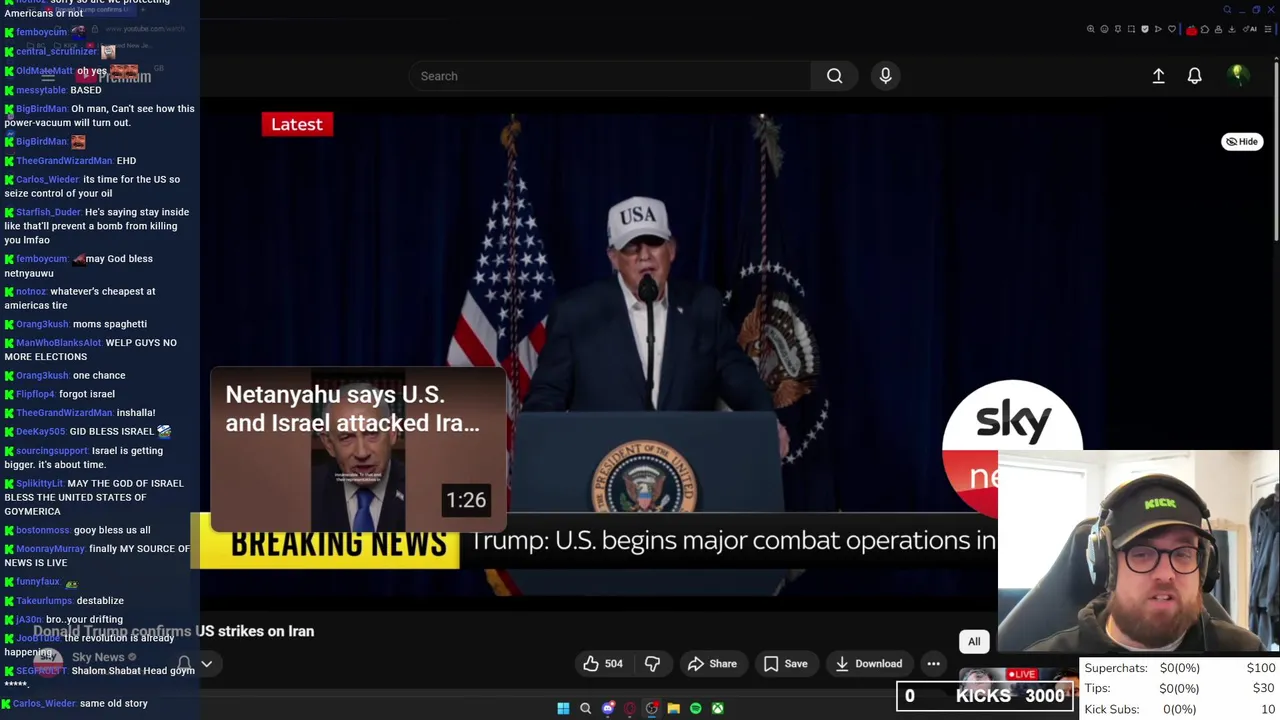Open the upload/create video icon
This screenshot has height=720, width=1280.
point(1158,76)
